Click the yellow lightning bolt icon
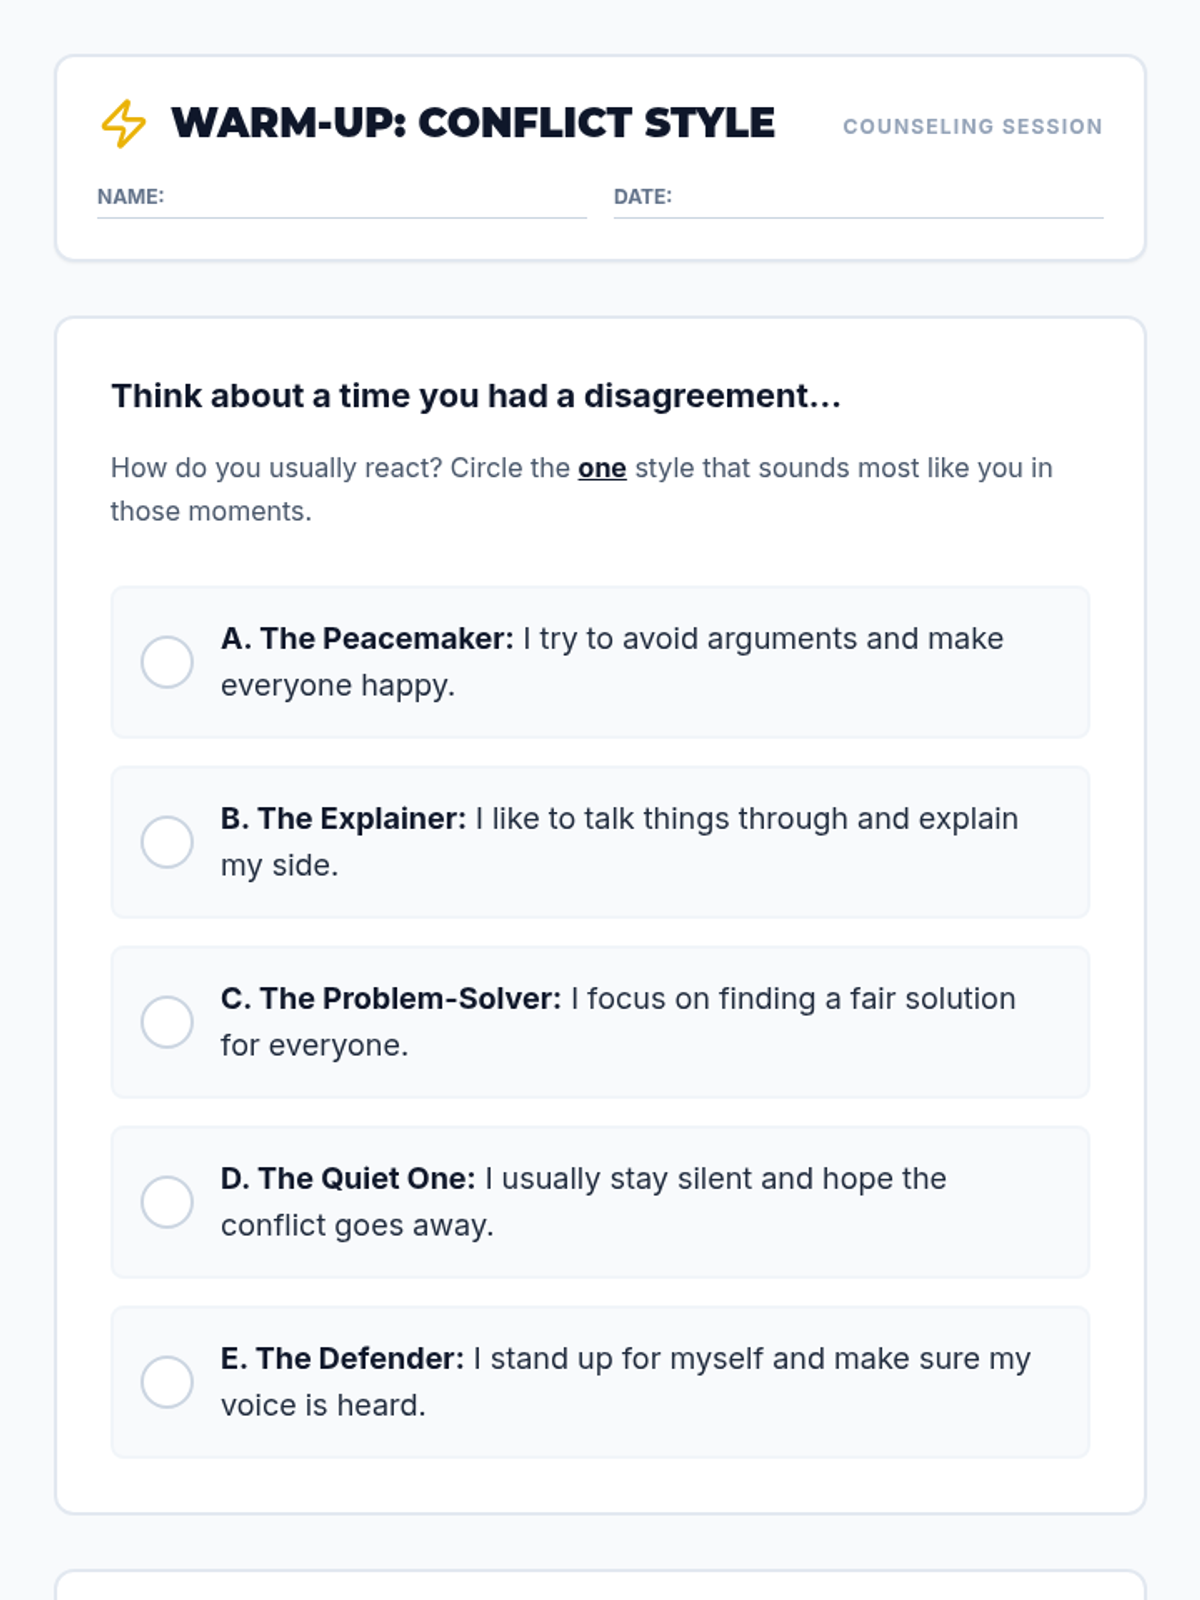The image size is (1200, 1600). click(123, 123)
